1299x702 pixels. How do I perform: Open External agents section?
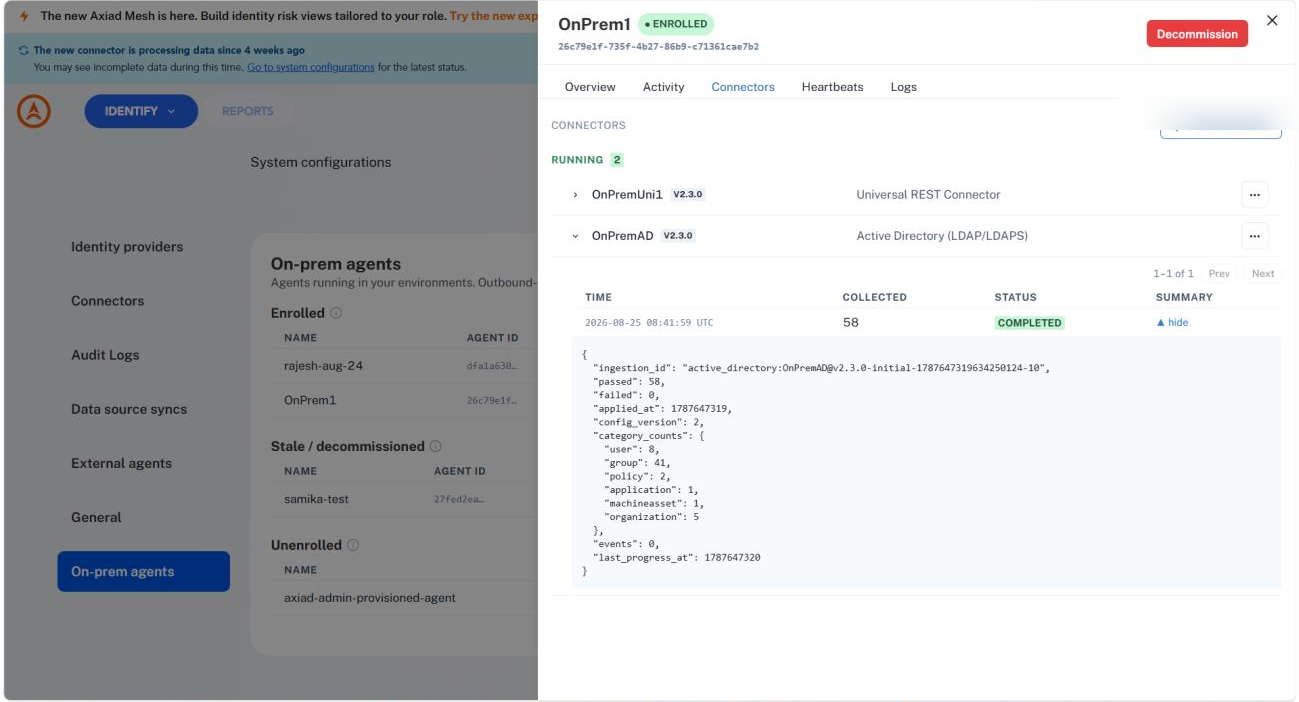pyautogui.click(x=121, y=463)
